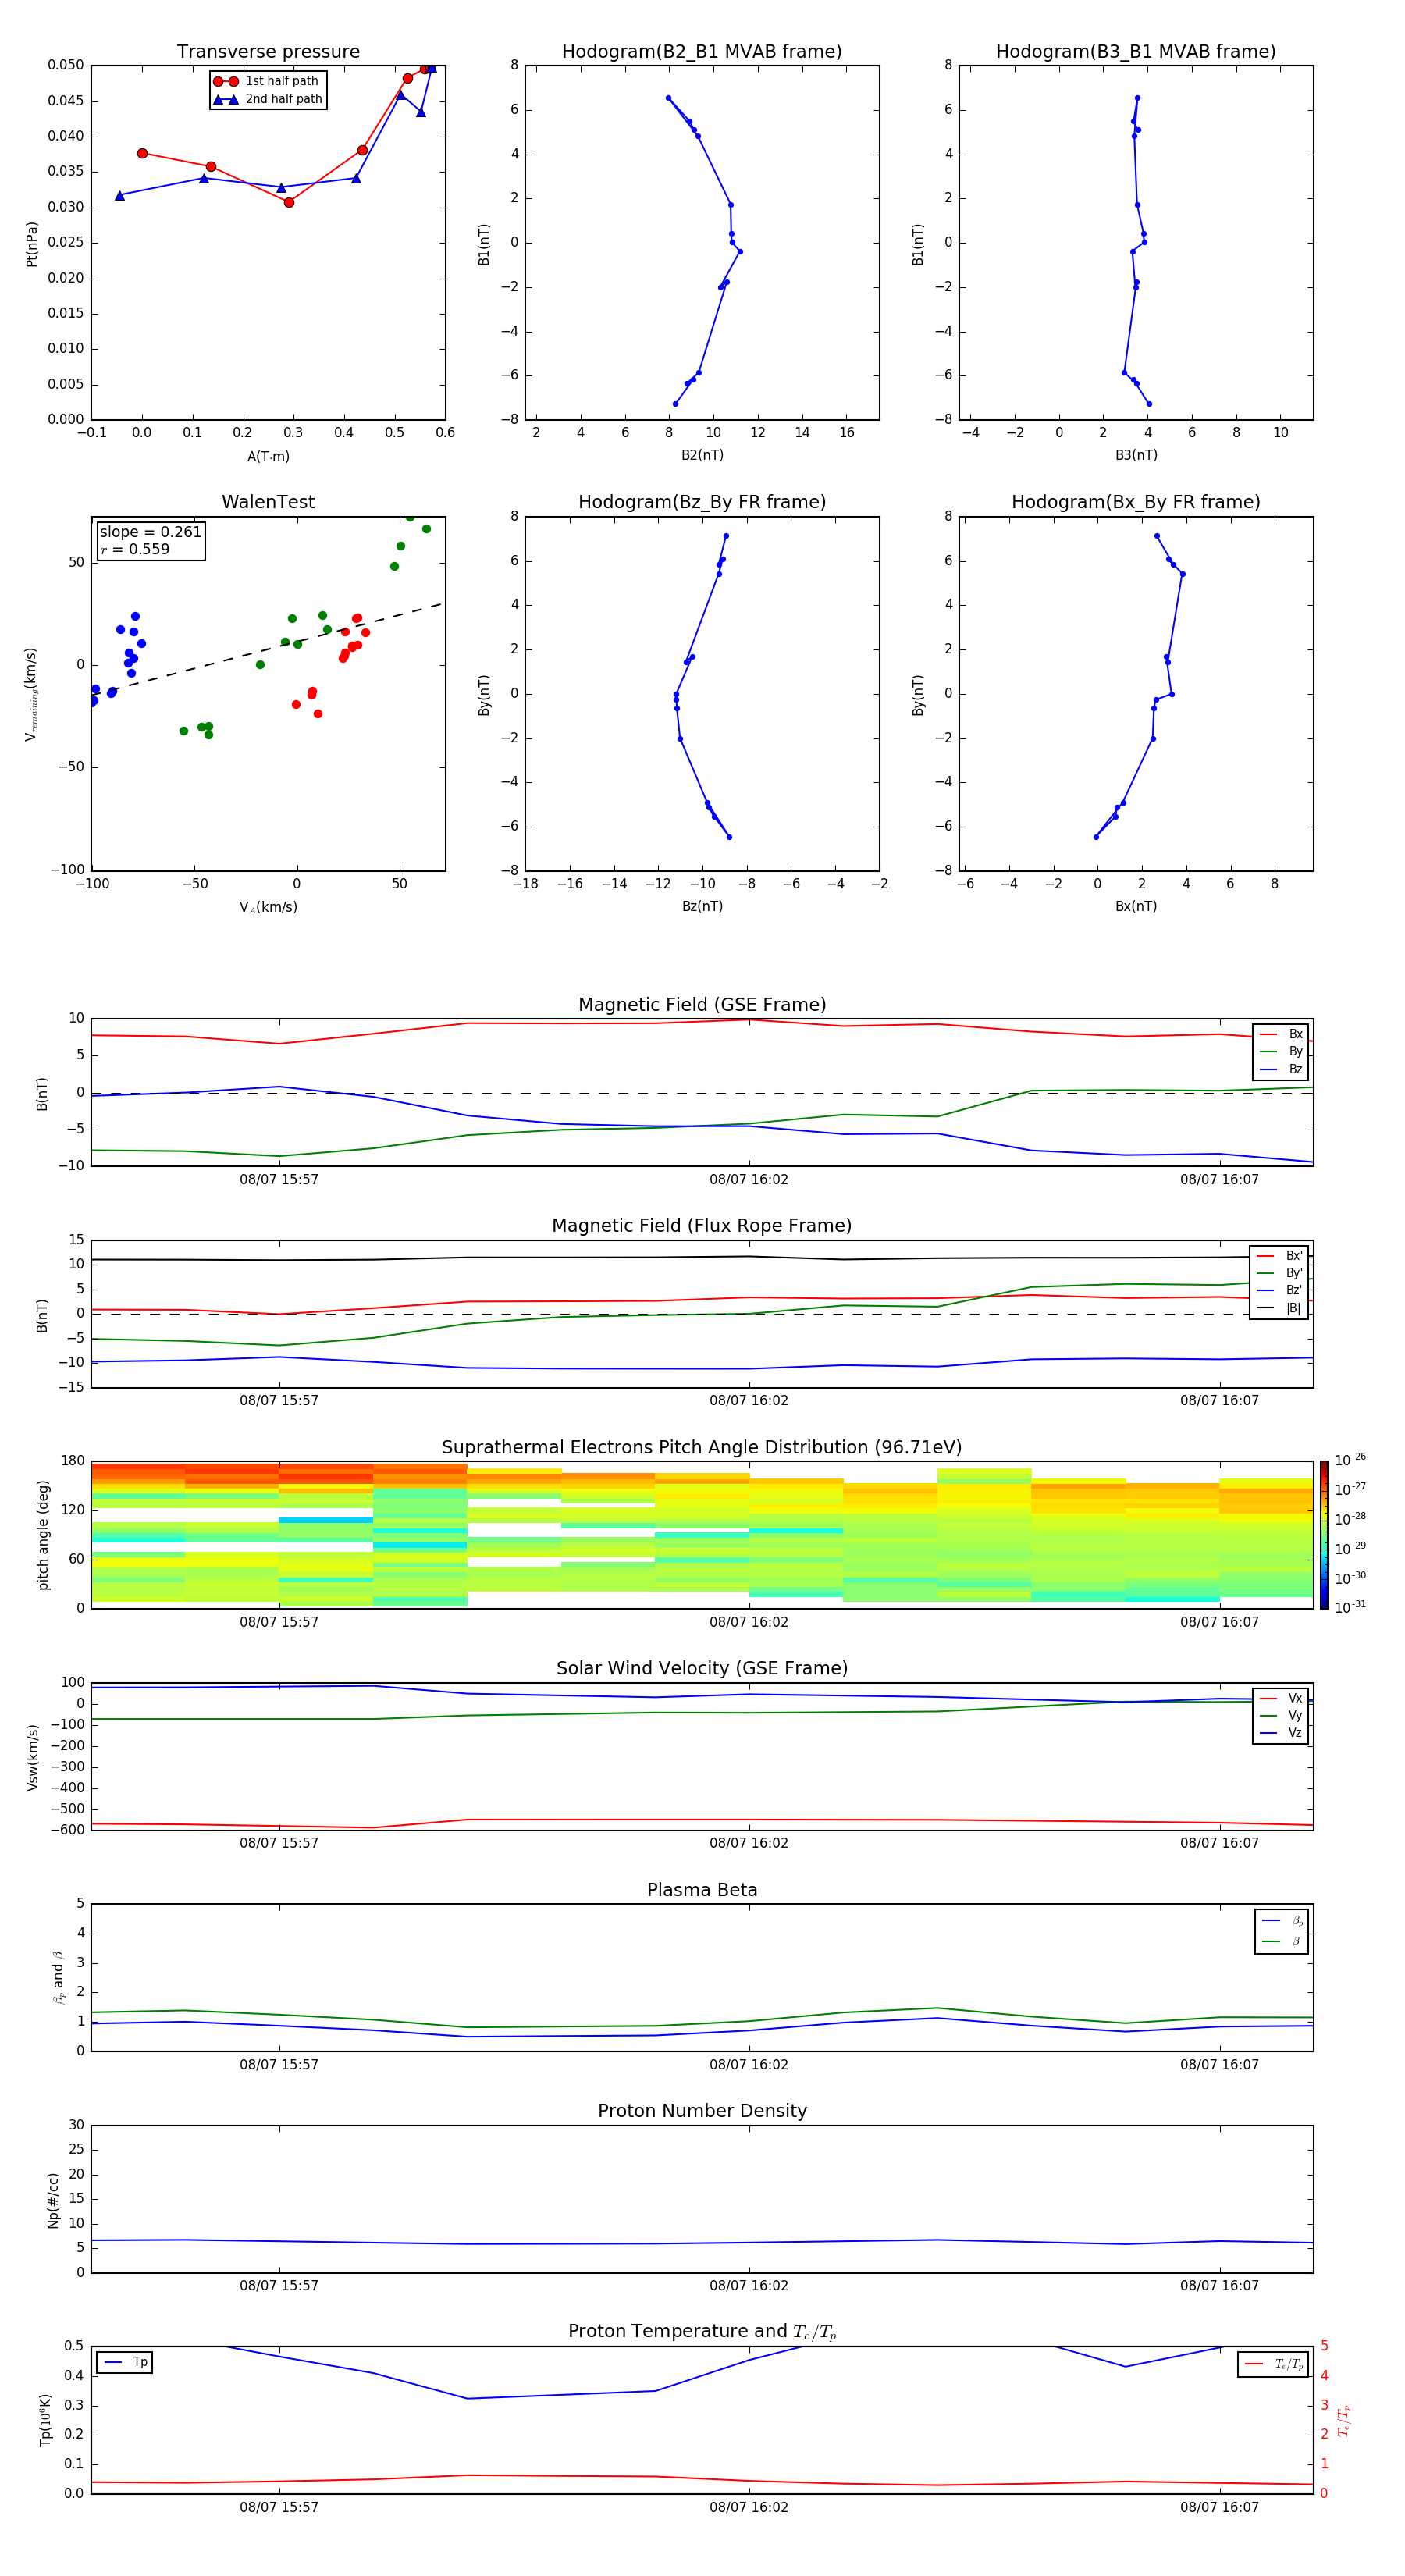Screen dimensions: 1405x2576
Task: Click 'Tp' legend entry in temperature plot
Action: [125, 2362]
